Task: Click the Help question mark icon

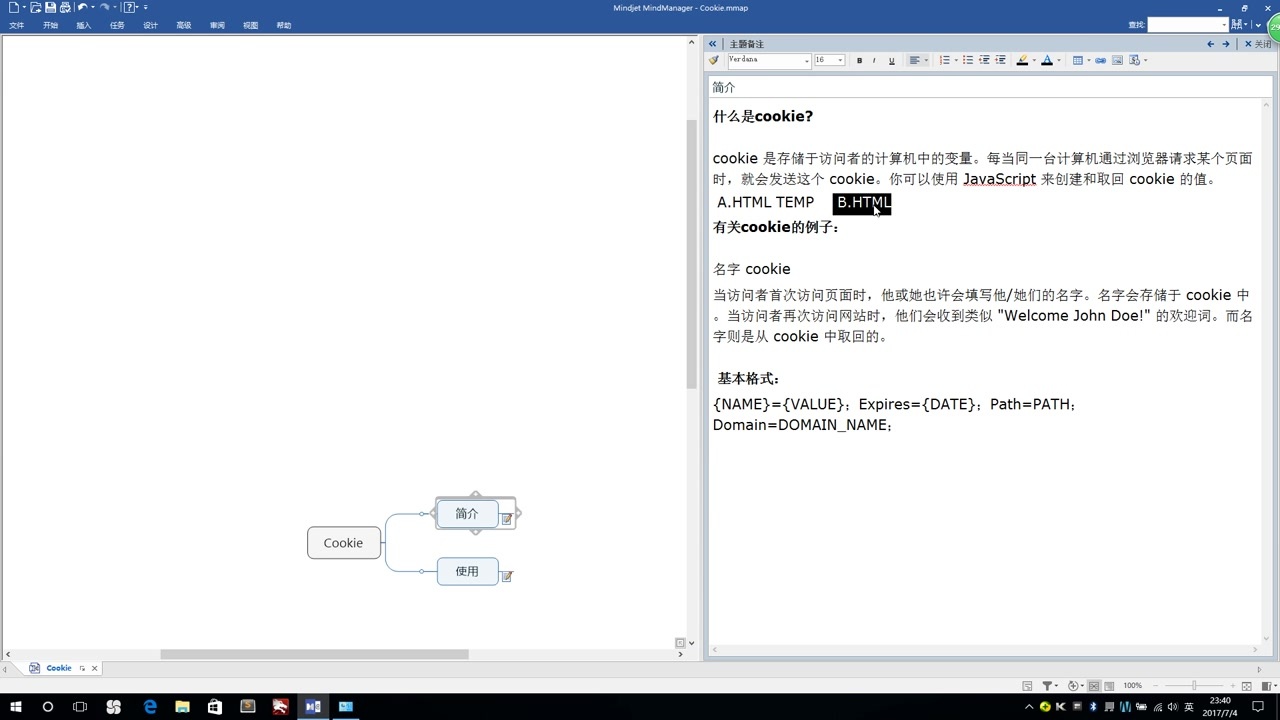Action: pyautogui.click(x=130, y=8)
